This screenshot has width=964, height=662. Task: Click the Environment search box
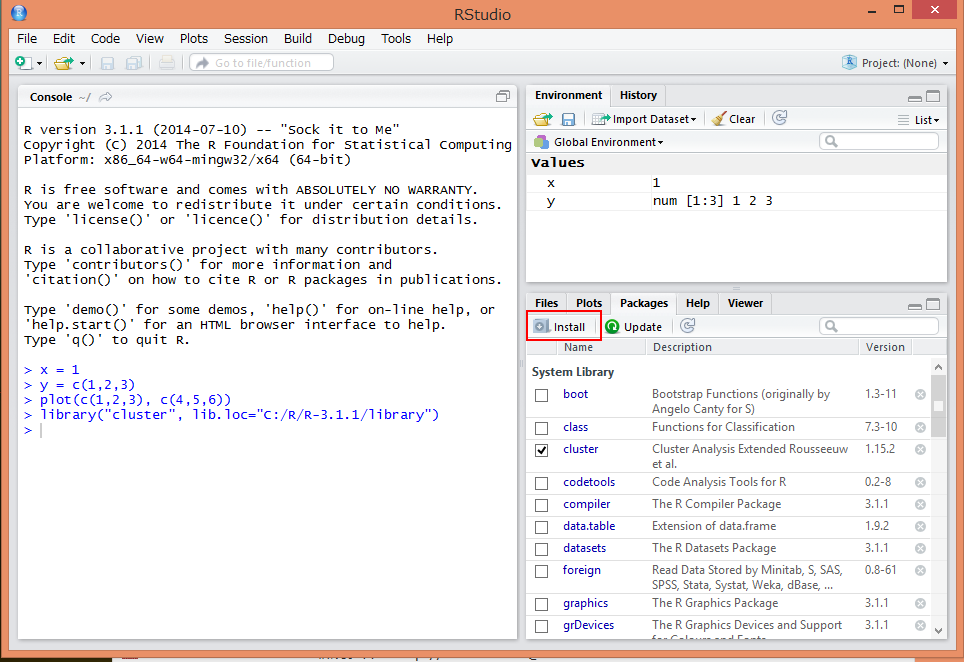coord(879,141)
